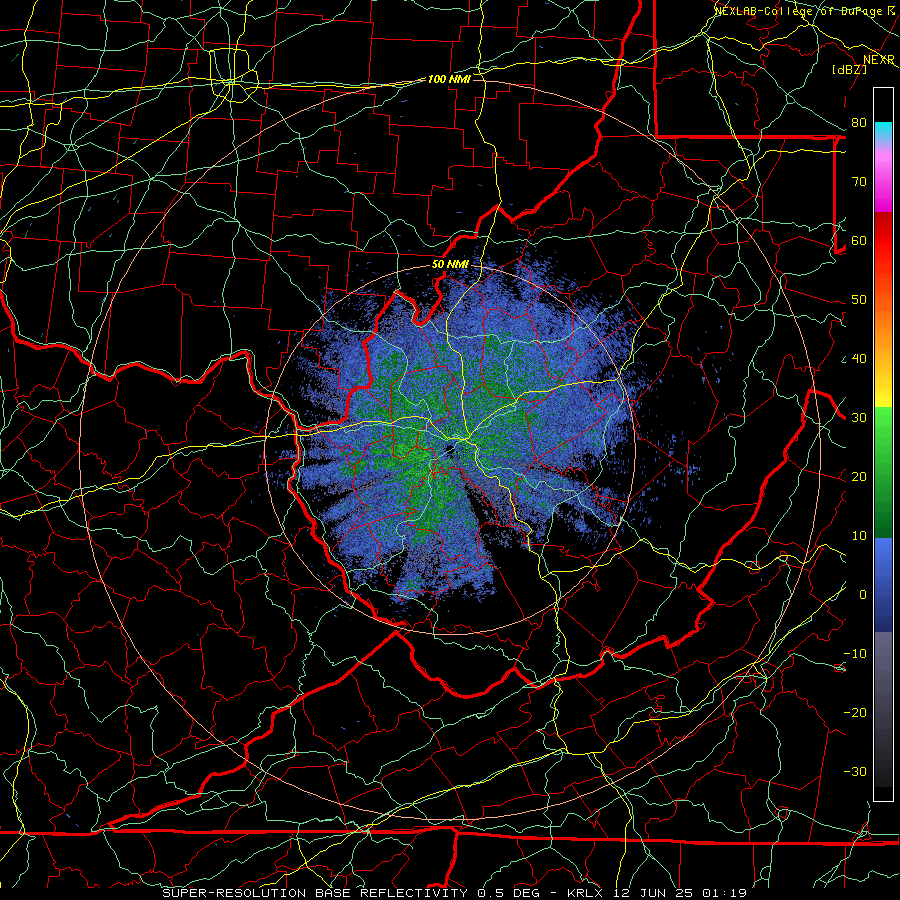900x900 pixels.
Task: Click the -30 dBZ scale label
Action: click(855, 771)
